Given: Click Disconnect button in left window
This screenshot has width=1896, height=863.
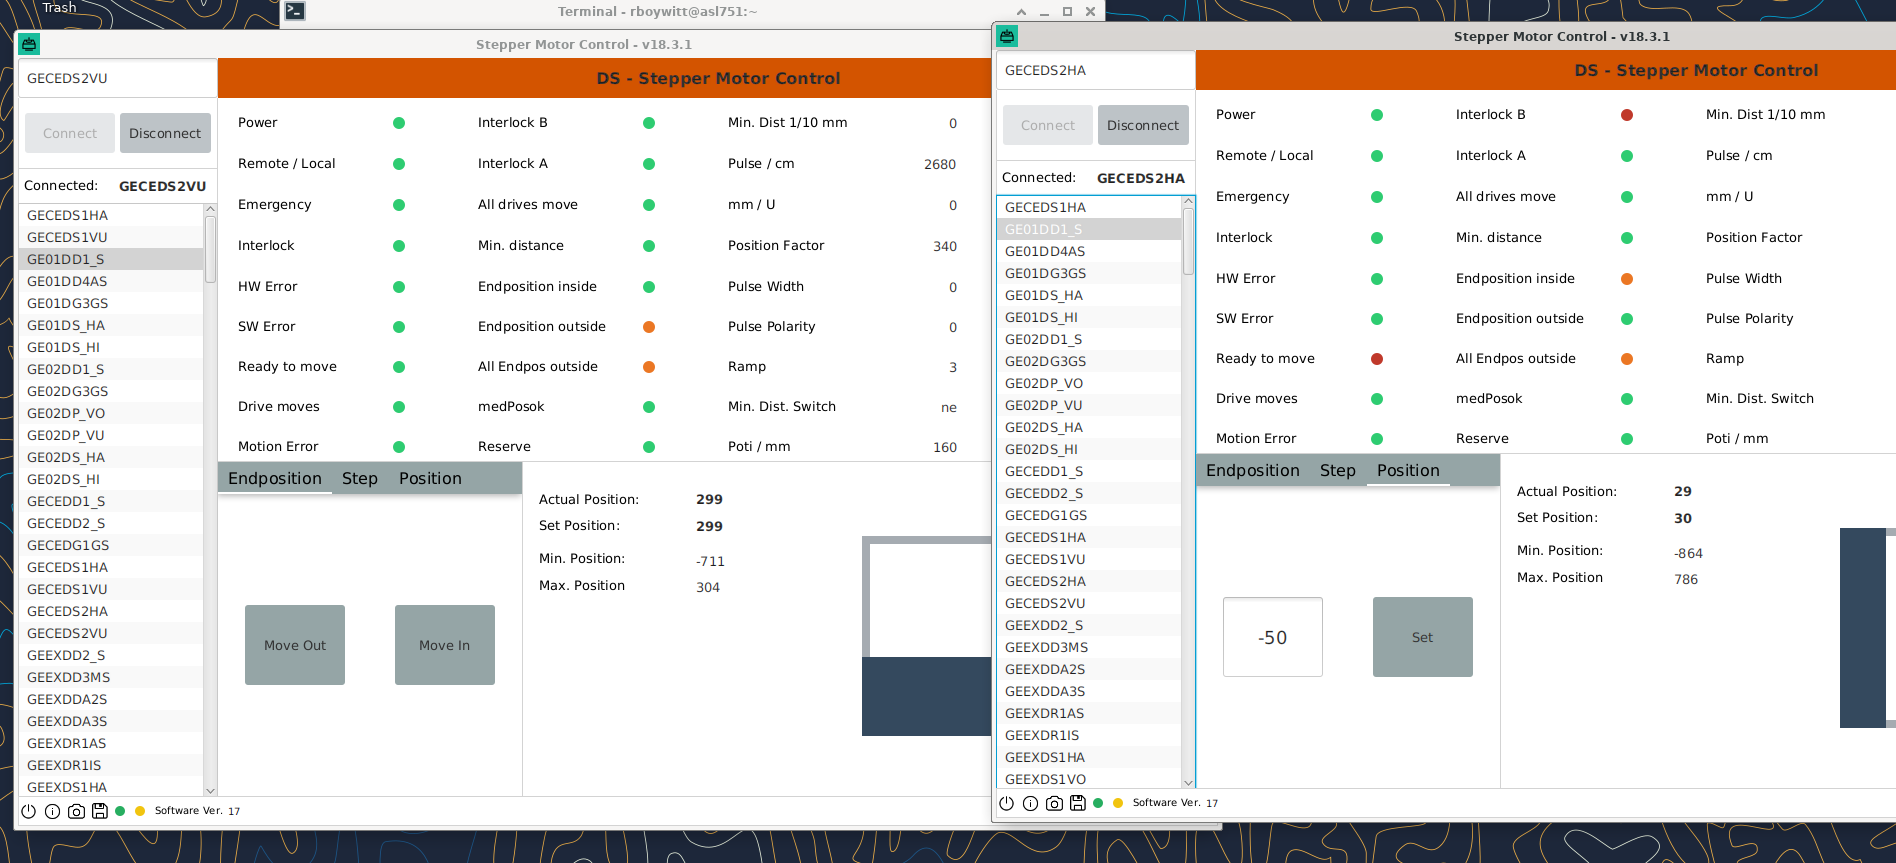Looking at the screenshot, I should click(165, 133).
